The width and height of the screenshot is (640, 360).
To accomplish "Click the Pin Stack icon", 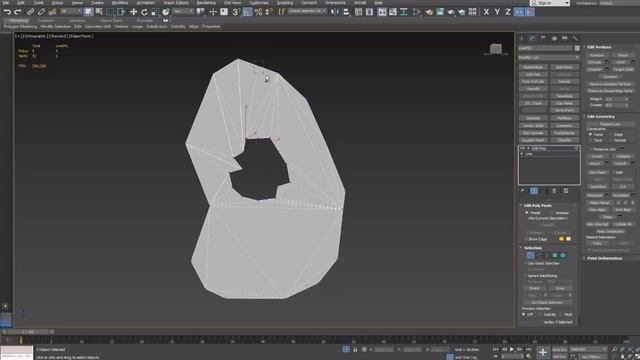I will pyautogui.click(x=522, y=191).
